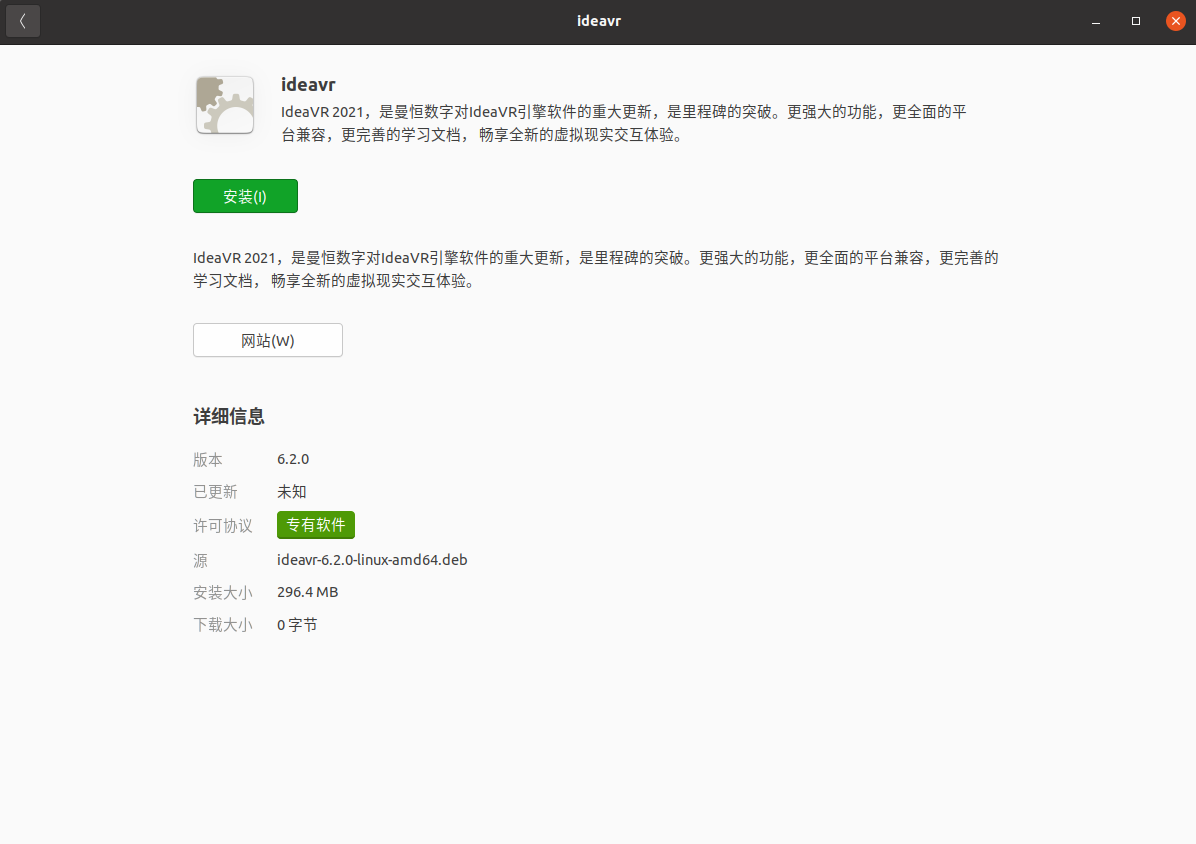Minimize the ideavr window
The height and width of the screenshot is (844, 1196).
(1096, 21)
